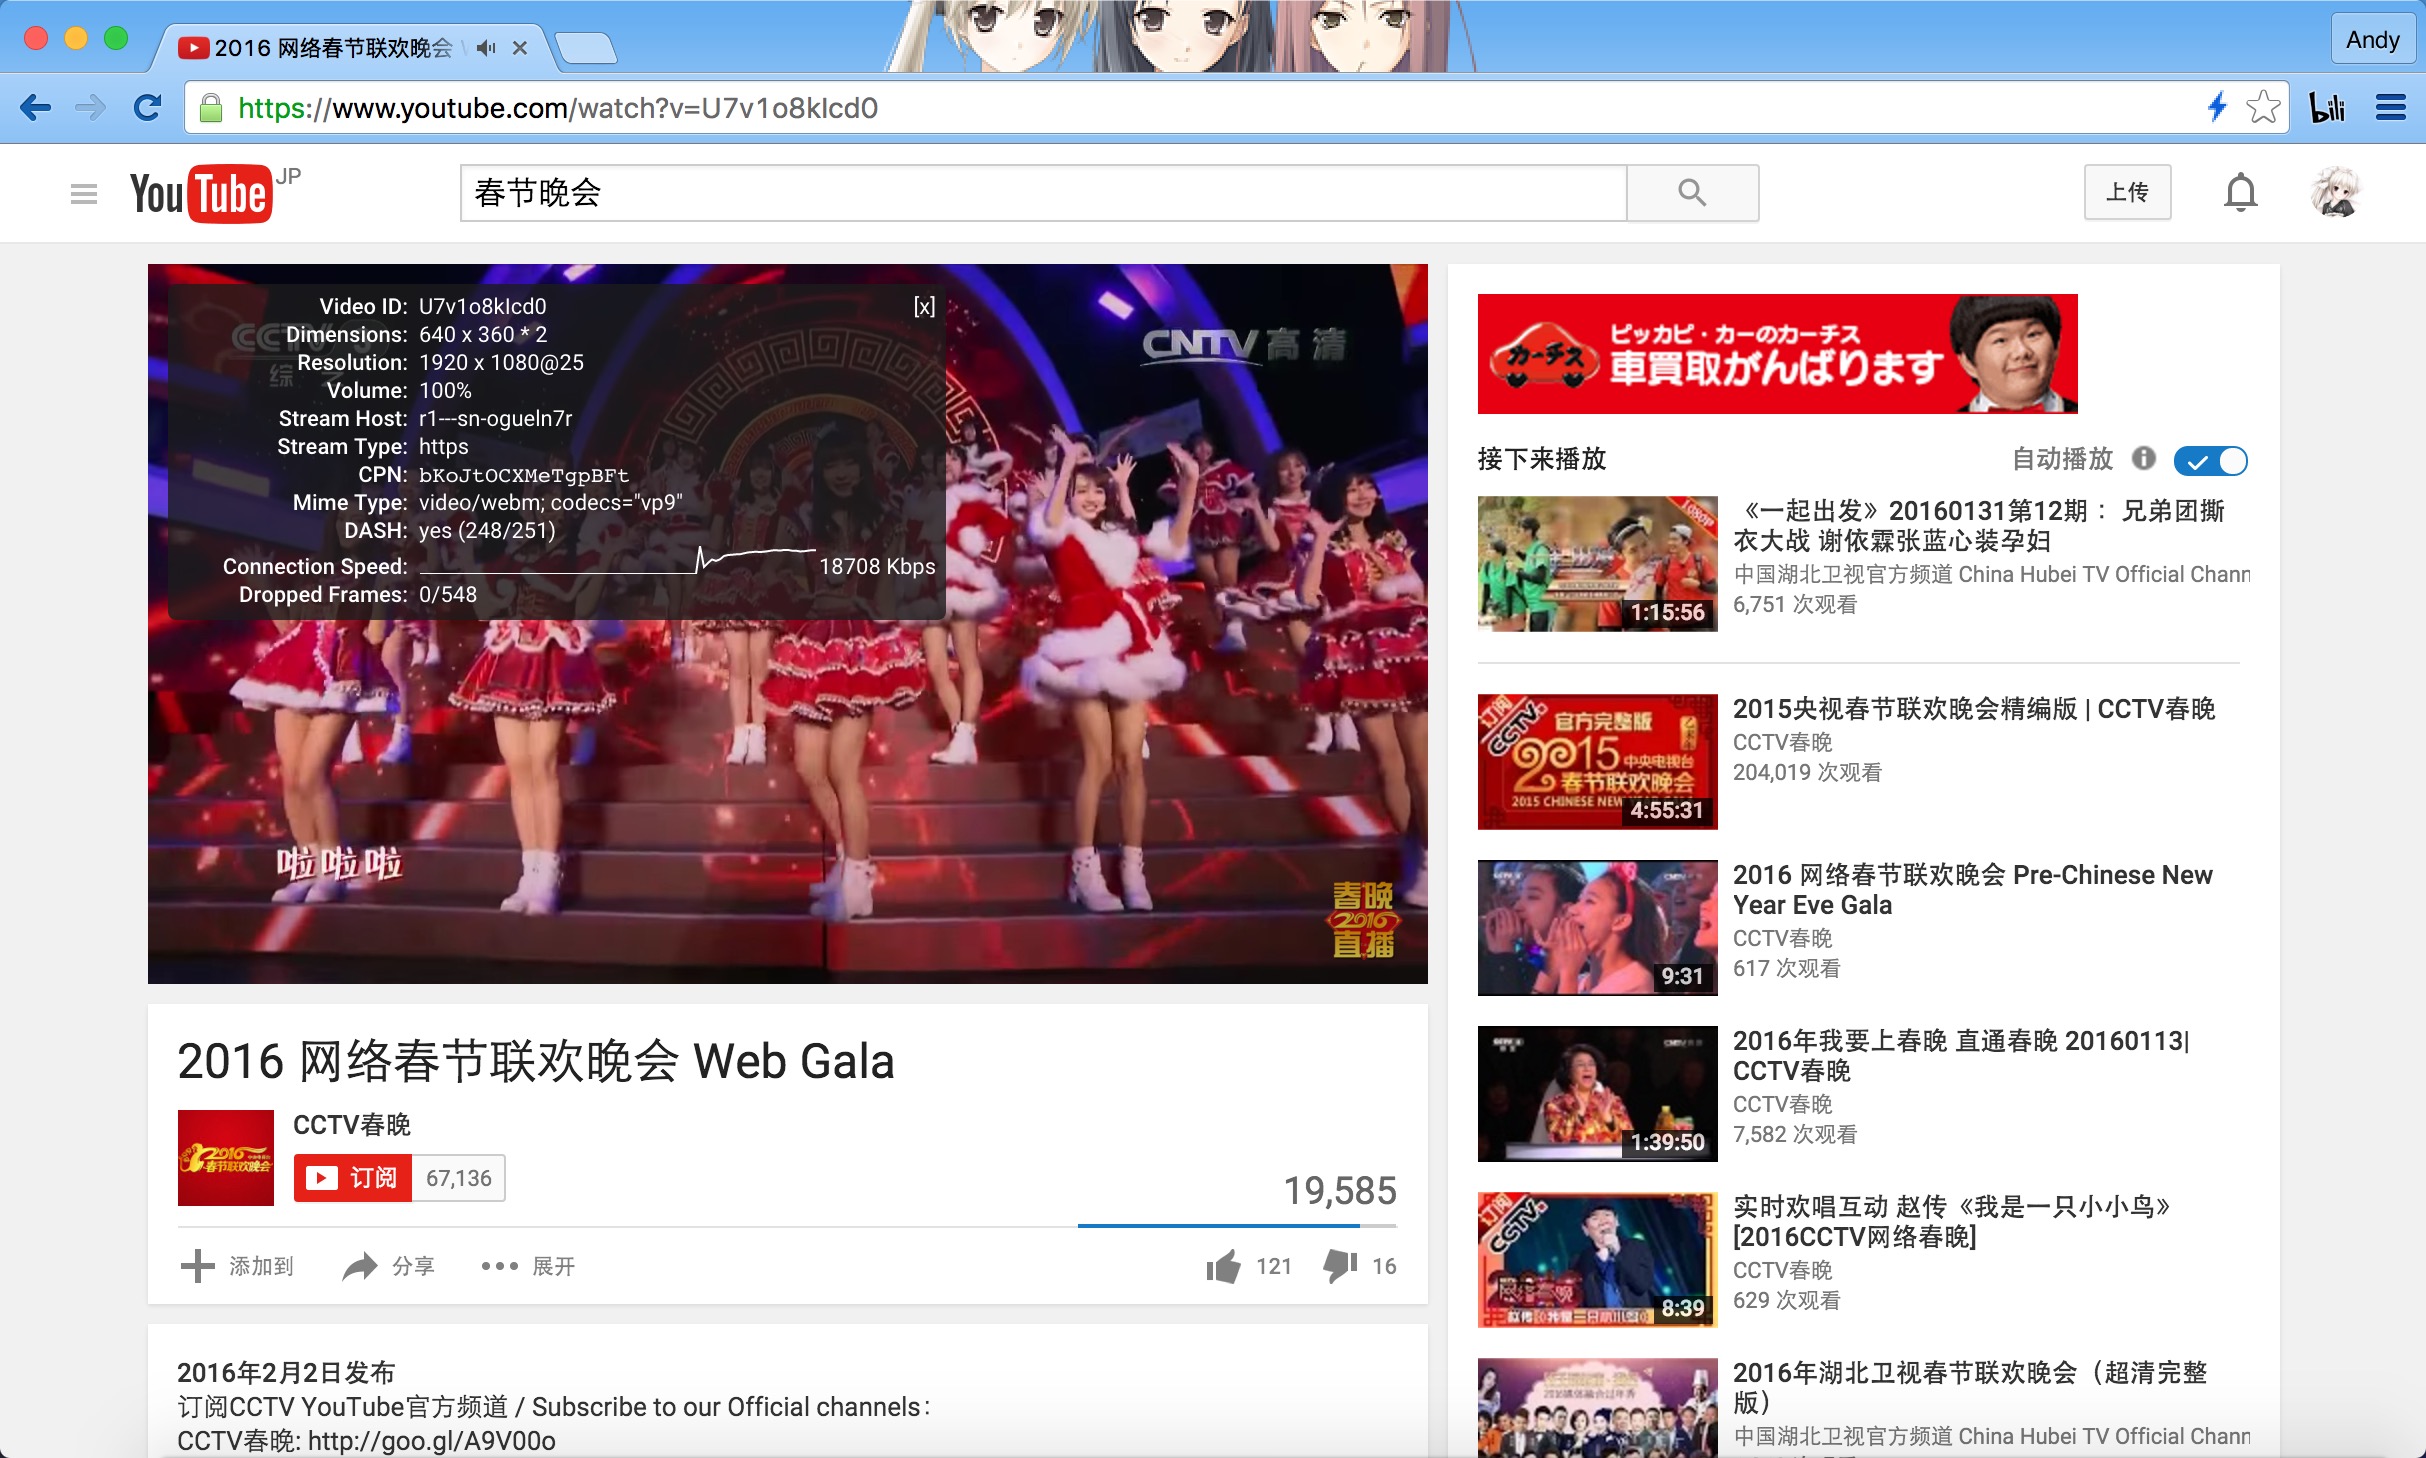2426x1458 pixels.
Task: Click the thumbs up like icon
Action: 1223,1266
